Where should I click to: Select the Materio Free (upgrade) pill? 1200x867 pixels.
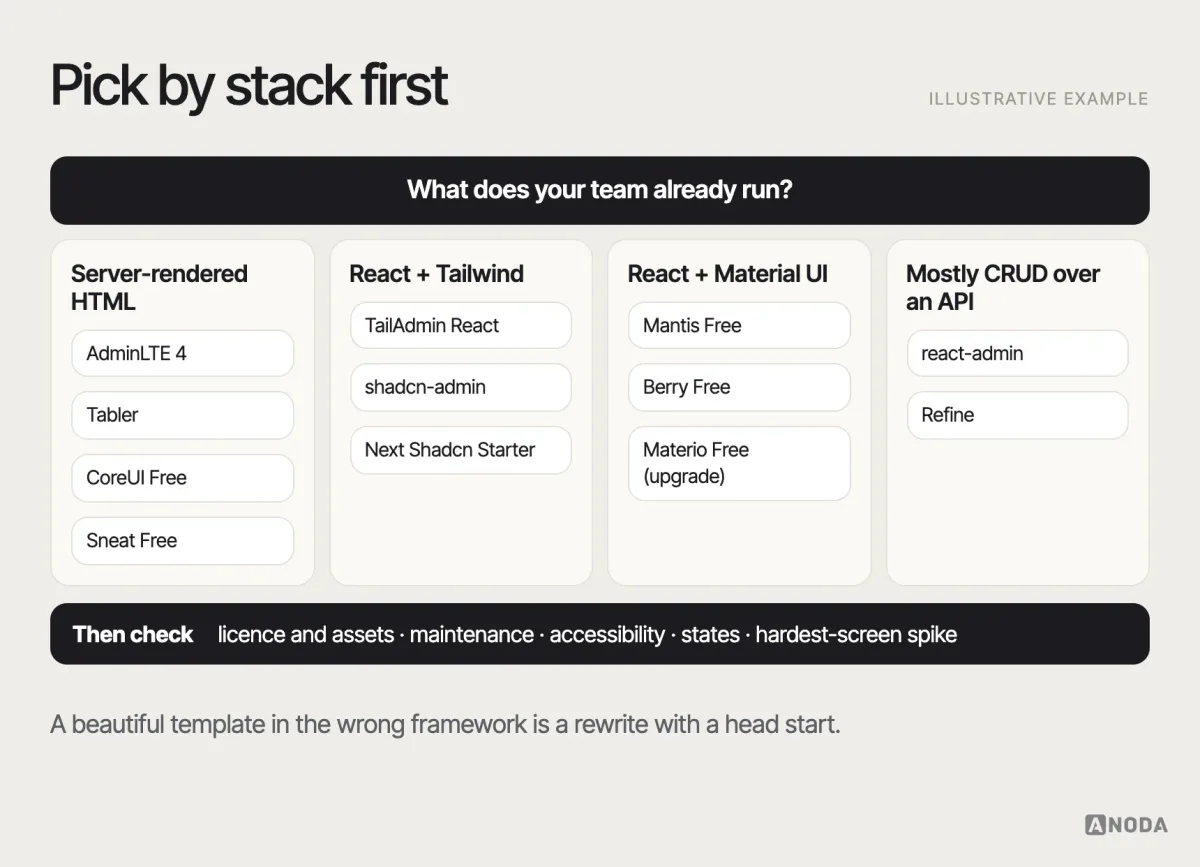(x=739, y=463)
